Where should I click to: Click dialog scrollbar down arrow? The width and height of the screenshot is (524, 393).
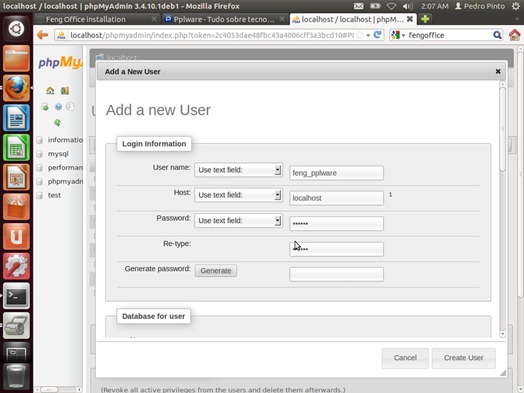(x=503, y=334)
